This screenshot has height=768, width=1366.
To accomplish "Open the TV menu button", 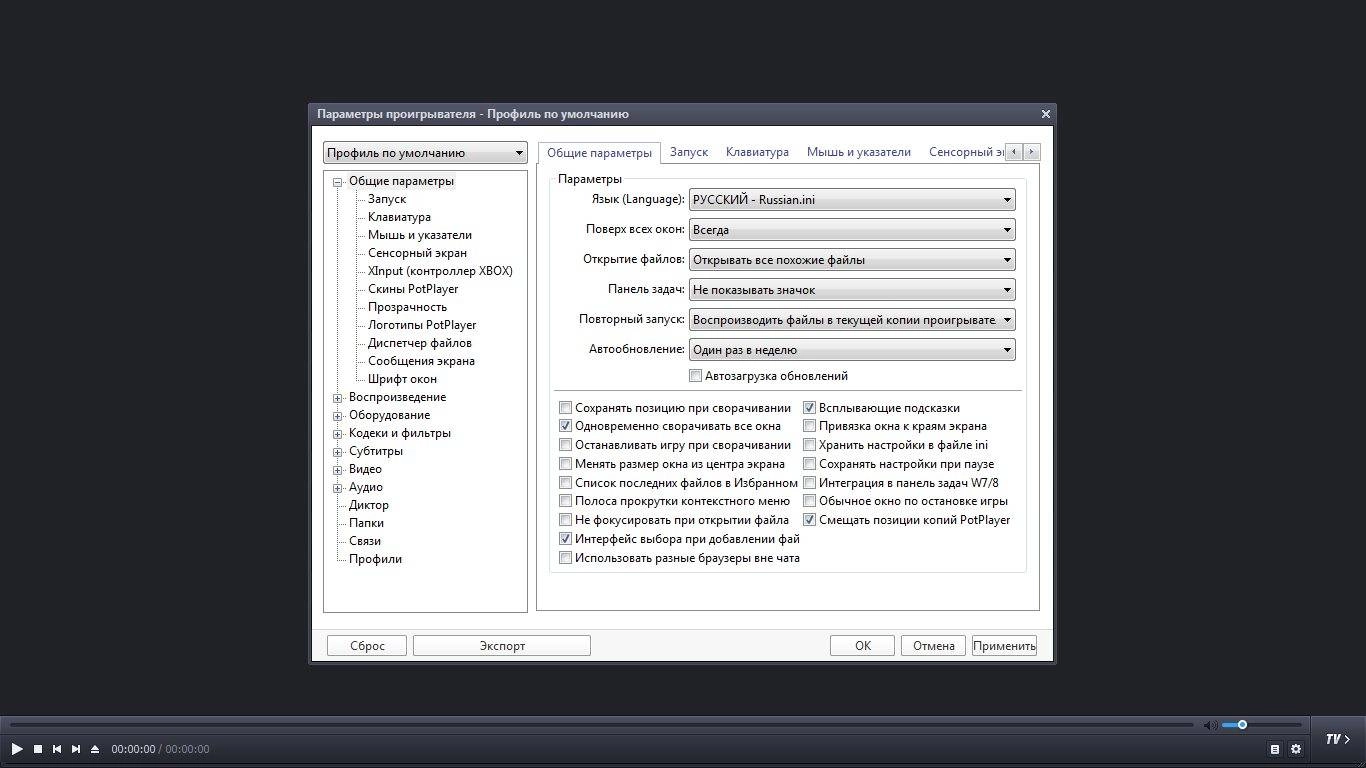I will (1338, 740).
